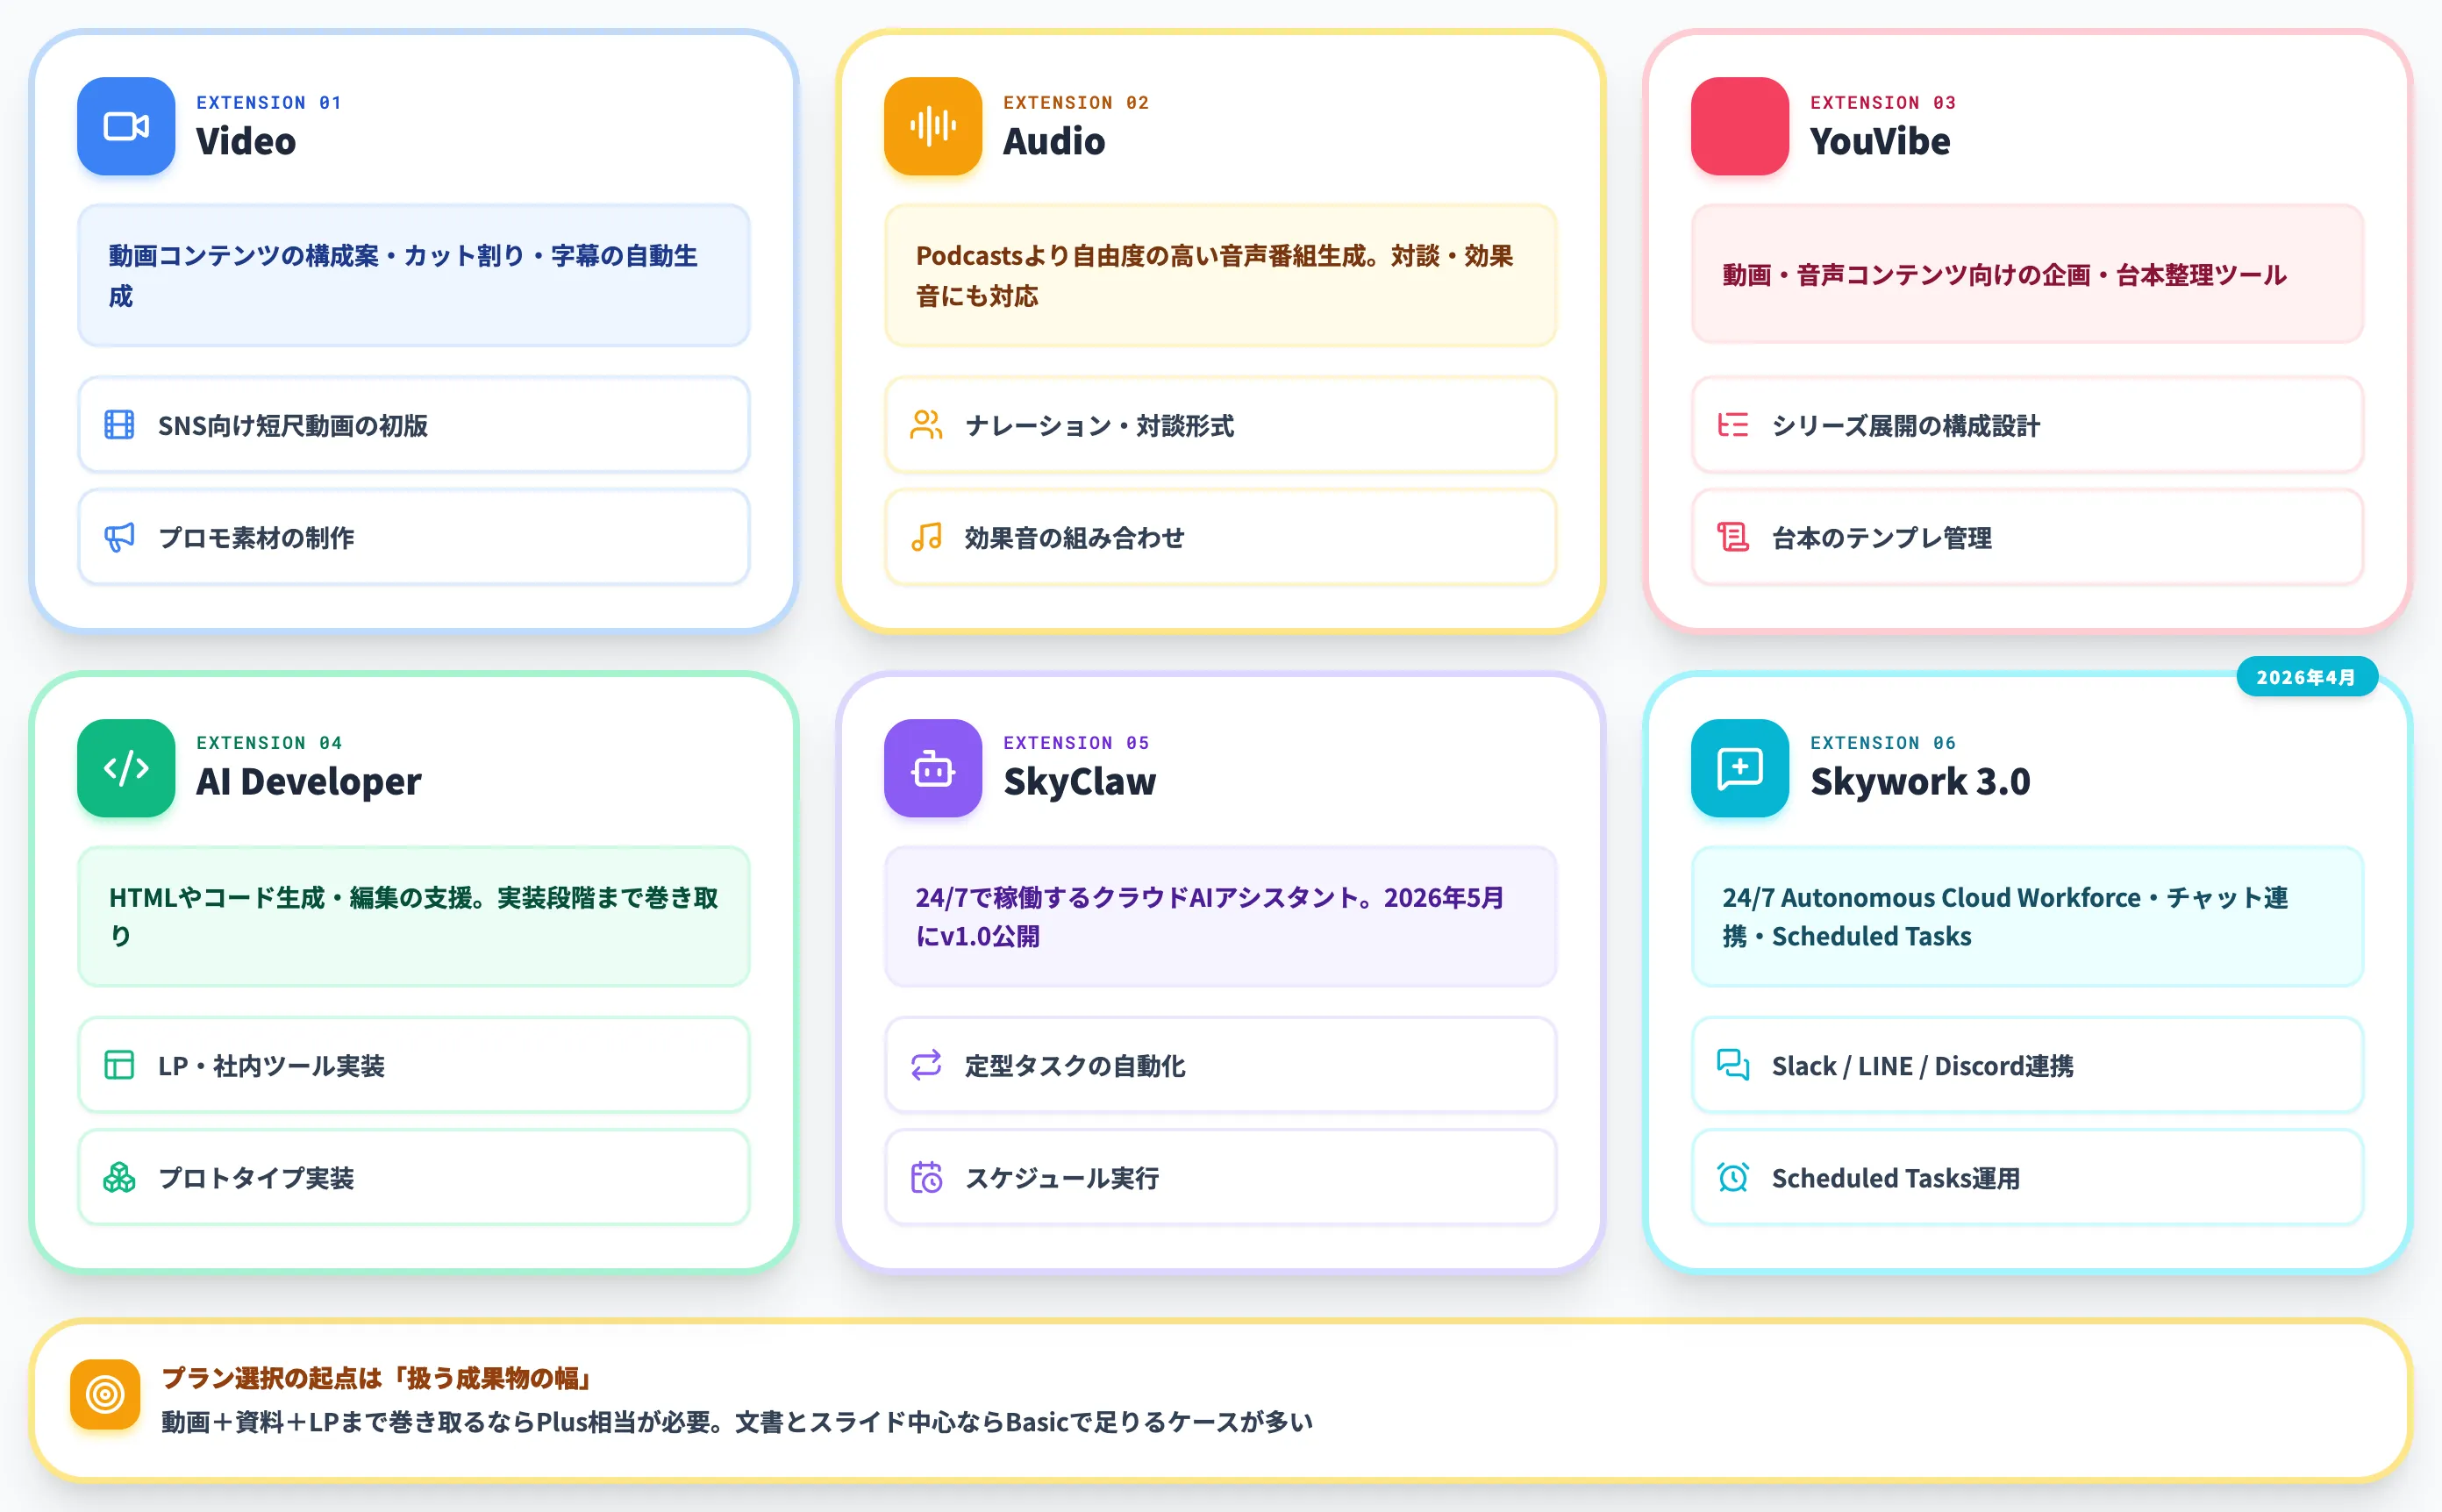This screenshot has width=2442, height=1512.
Task: Click the blue Video camera icon
Action: (x=126, y=126)
